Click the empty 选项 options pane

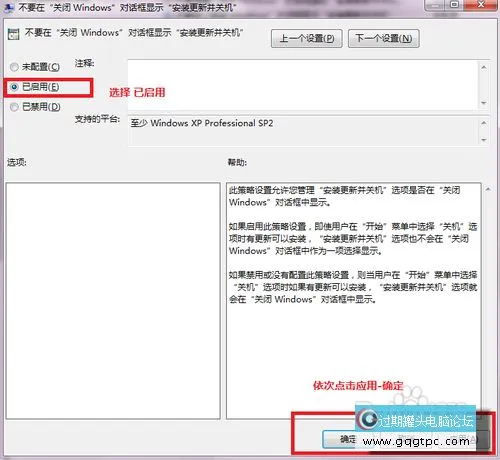pyautogui.click(x=113, y=301)
